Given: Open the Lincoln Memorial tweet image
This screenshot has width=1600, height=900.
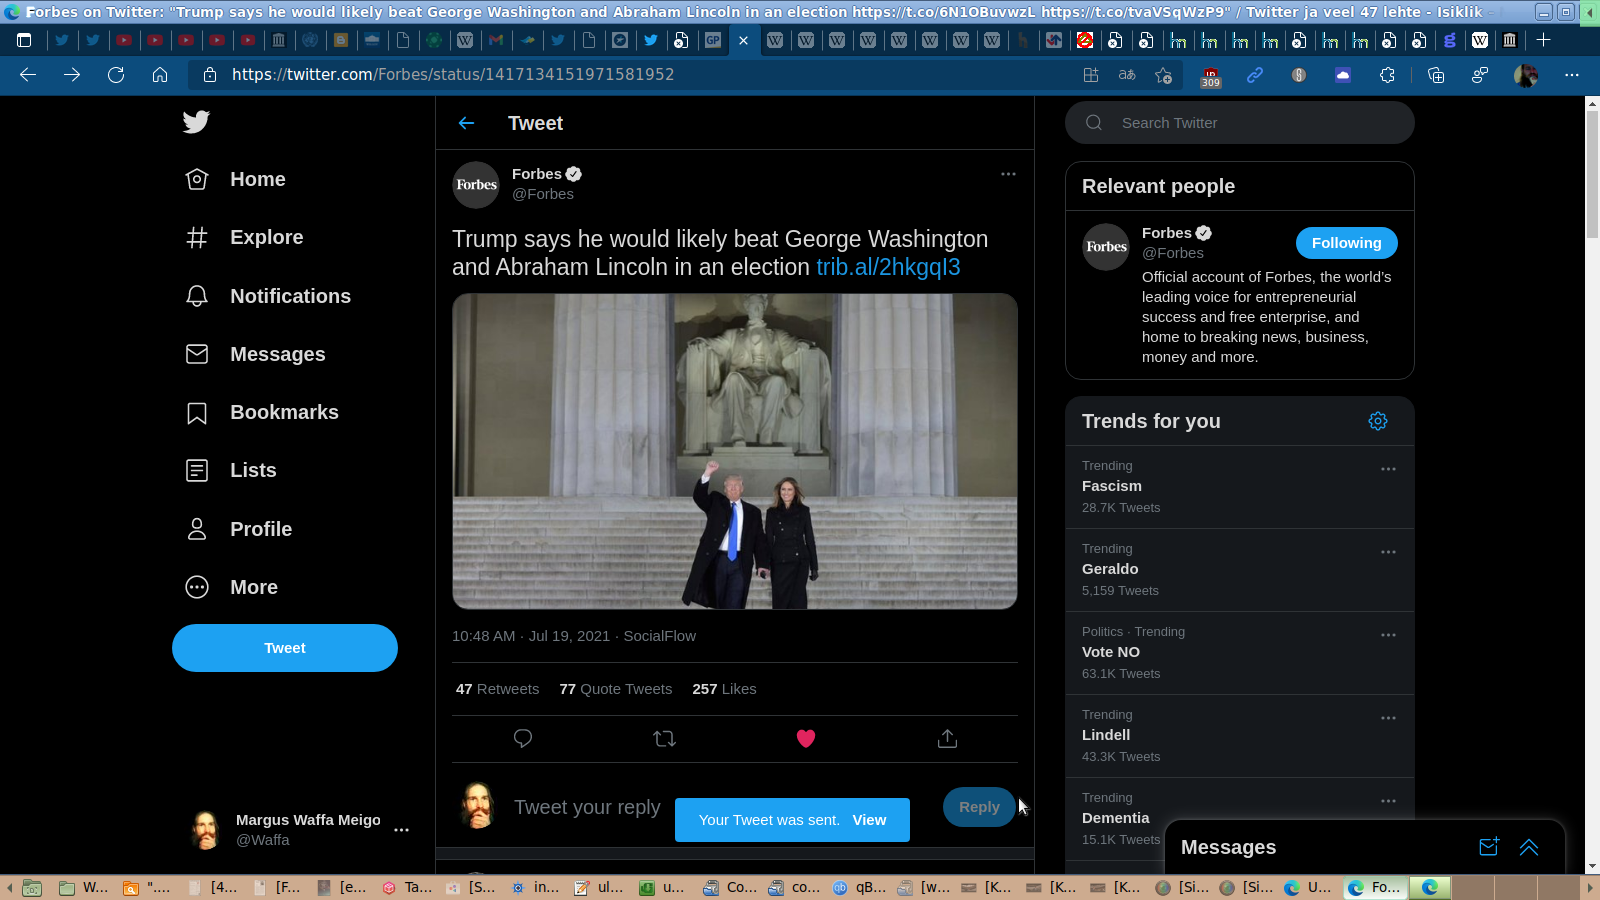Looking at the screenshot, I should pyautogui.click(x=735, y=451).
